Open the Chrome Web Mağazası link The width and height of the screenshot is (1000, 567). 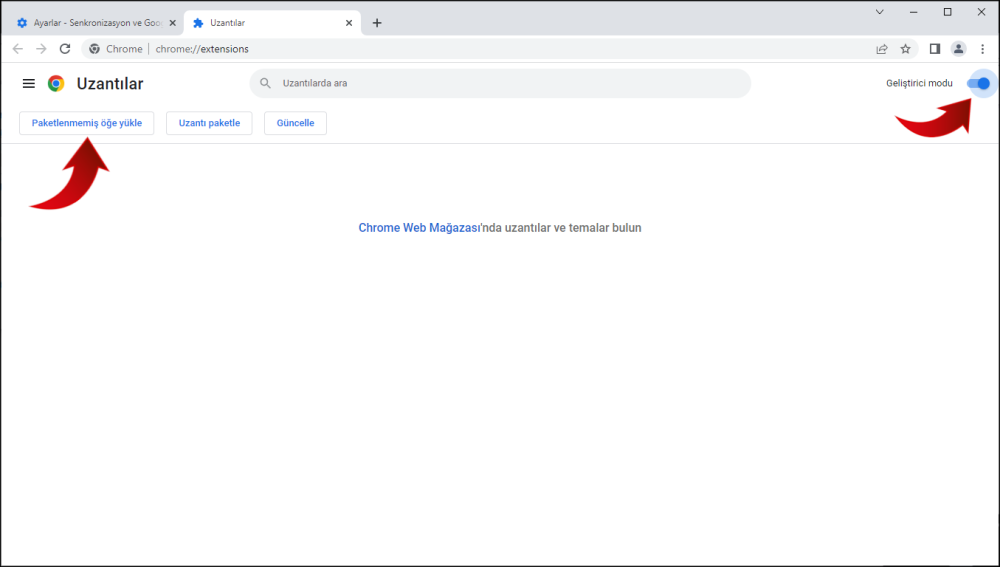[419, 228]
